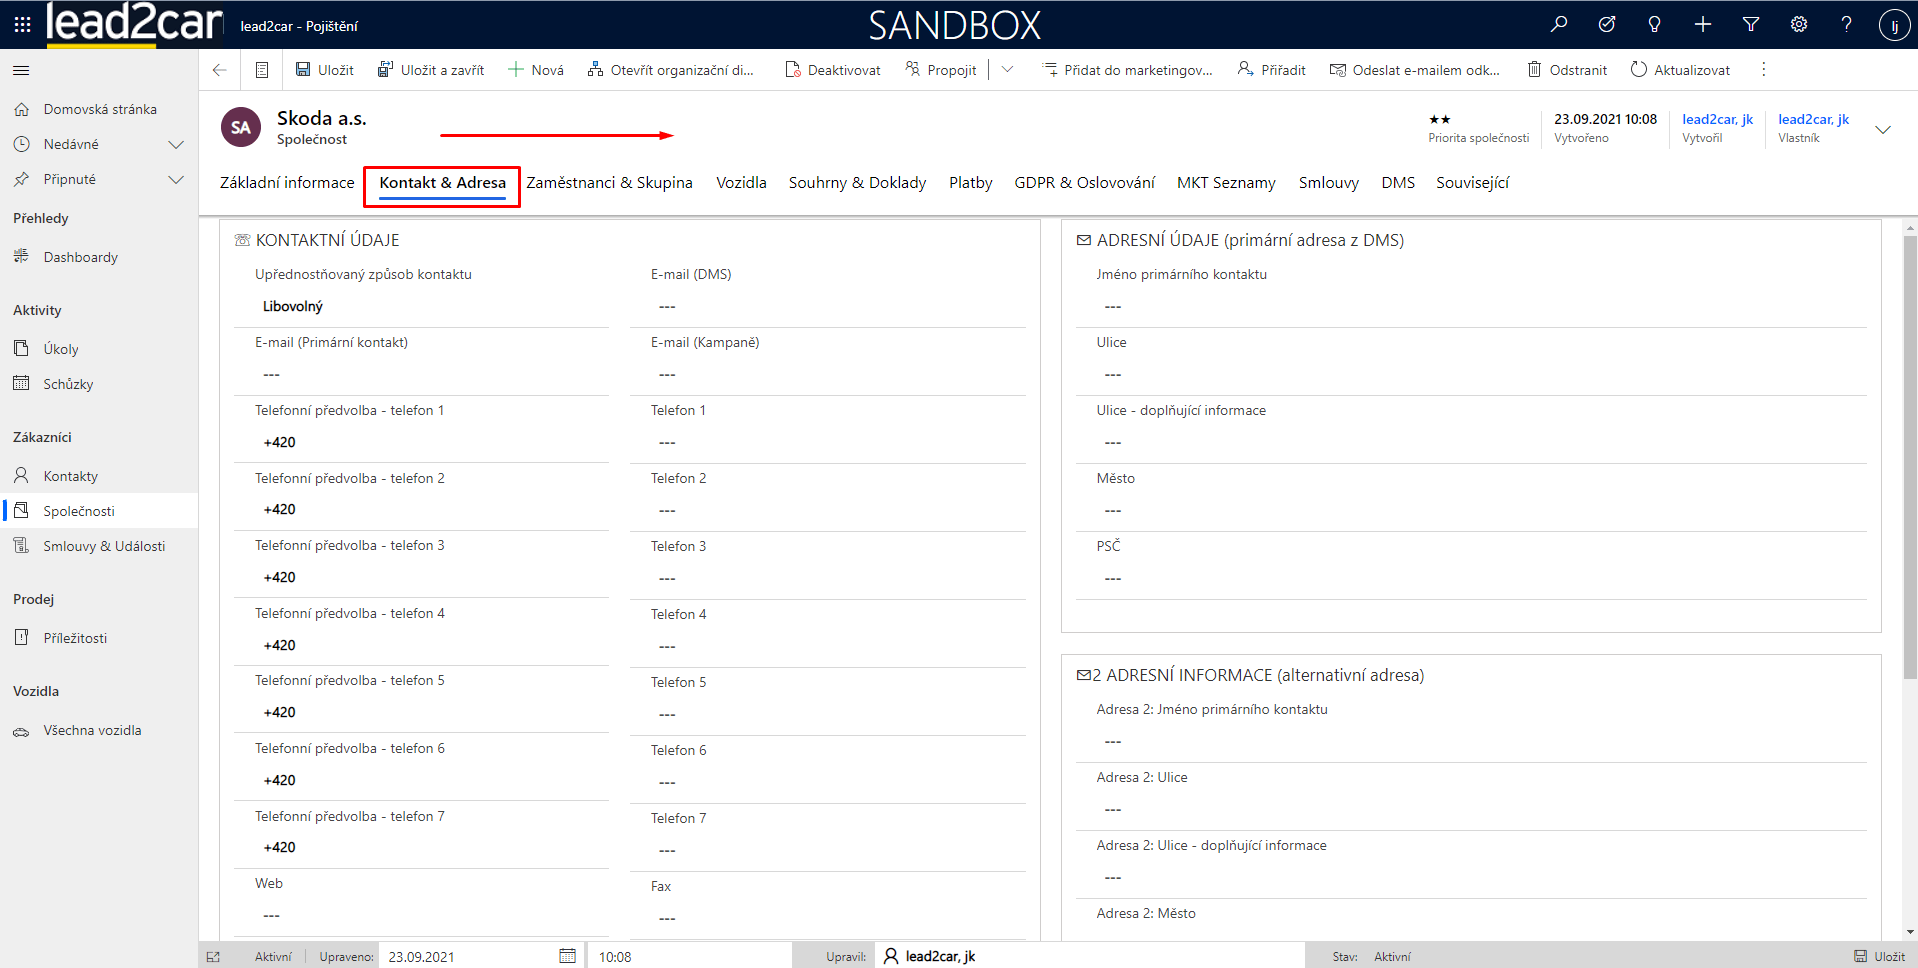The height and width of the screenshot is (968, 1918).
Task: Expand the Nedávné section
Action: (176, 144)
